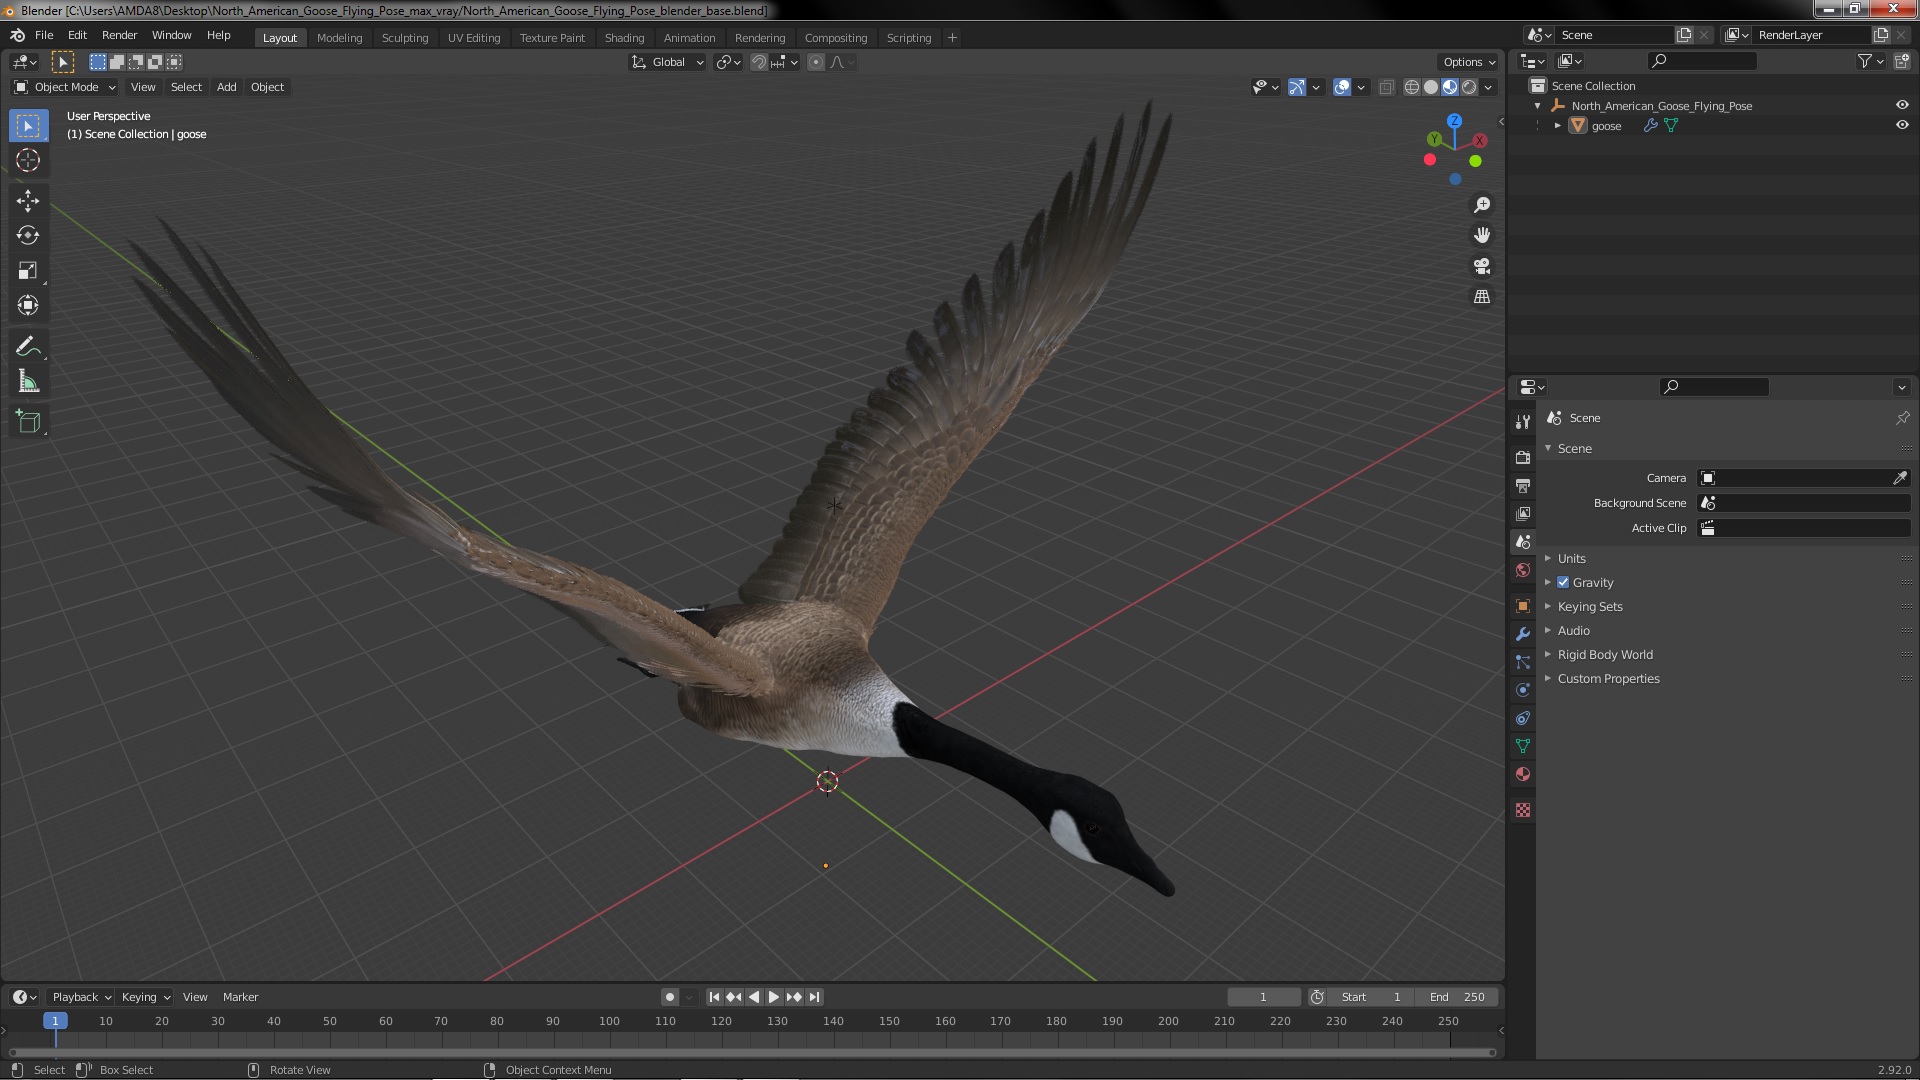This screenshot has height=1080, width=1920.
Task: Open the Texture properties tab
Action: [1523, 810]
